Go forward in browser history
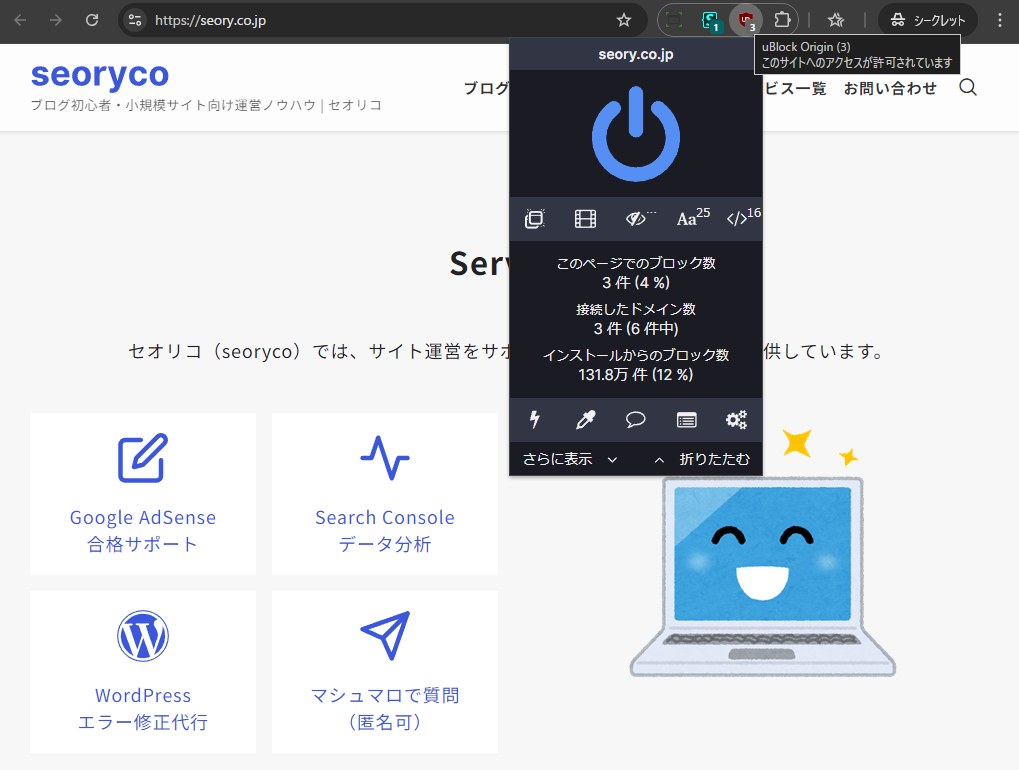Screen dimensions: 1019x770 [56, 20]
